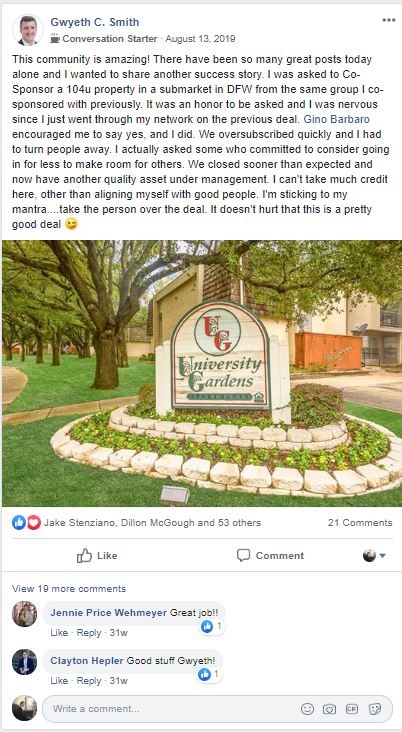402x732 pixels.
Task: Open Gwyeth C. Smith's profile picture
Action: point(28,30)
